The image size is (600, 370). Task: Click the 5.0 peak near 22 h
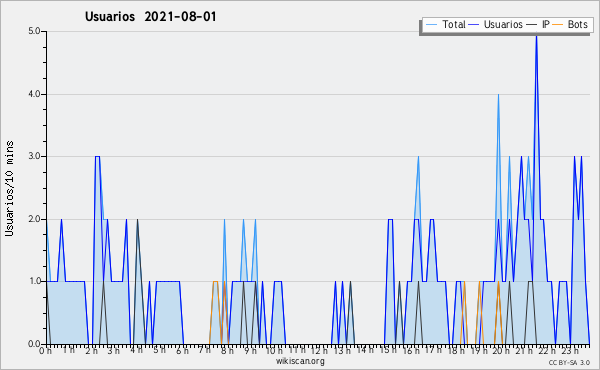536,36
